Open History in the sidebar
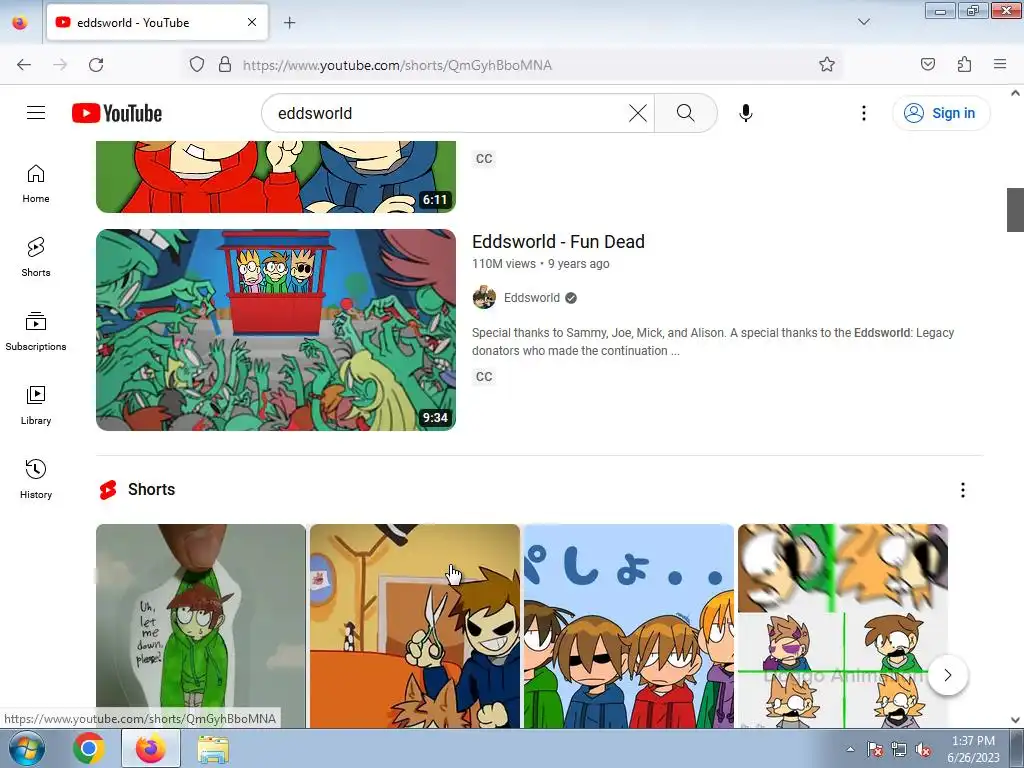 36,479
